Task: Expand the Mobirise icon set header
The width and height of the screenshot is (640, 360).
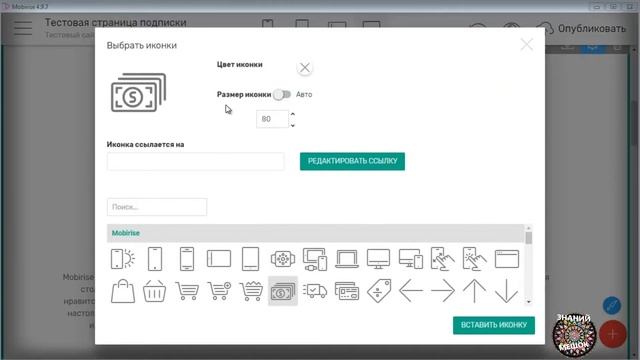Action: pos(315,233)
